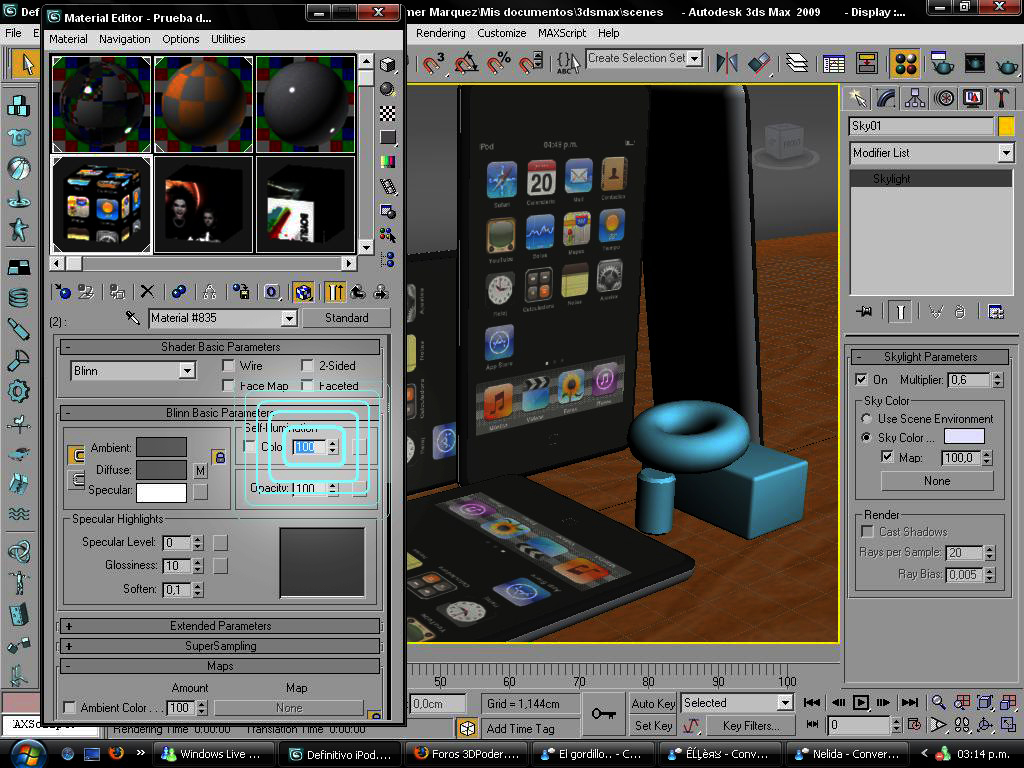This screenshot has width=1024, height=768.
Task: Enable Ambient Color map checkbox
Action: coord(69,707)
